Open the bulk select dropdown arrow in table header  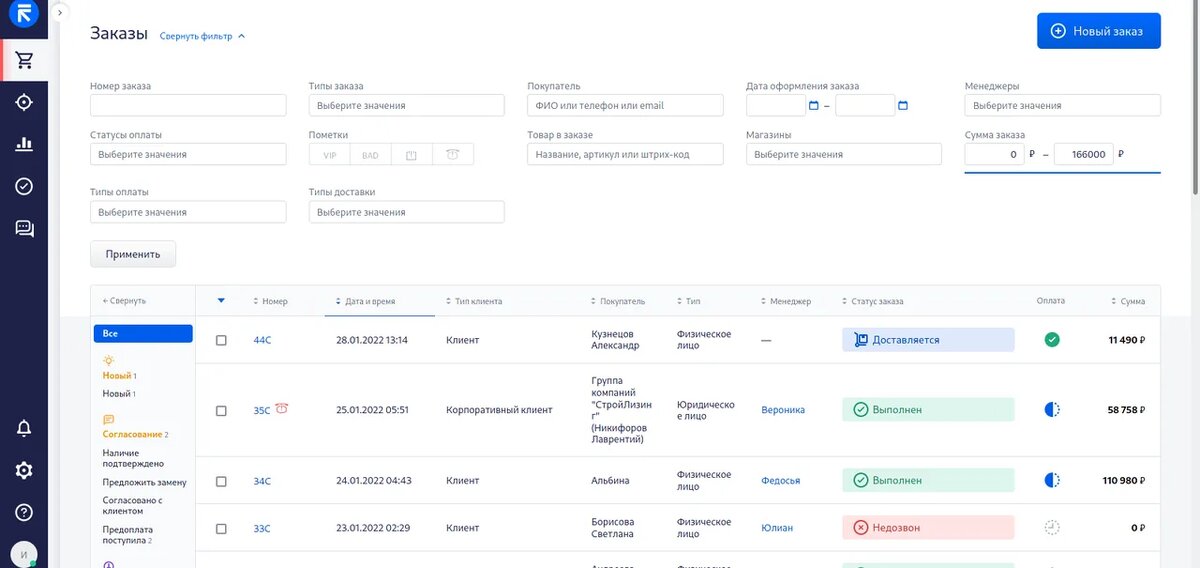pyautogui.click(x=221, y=300)
